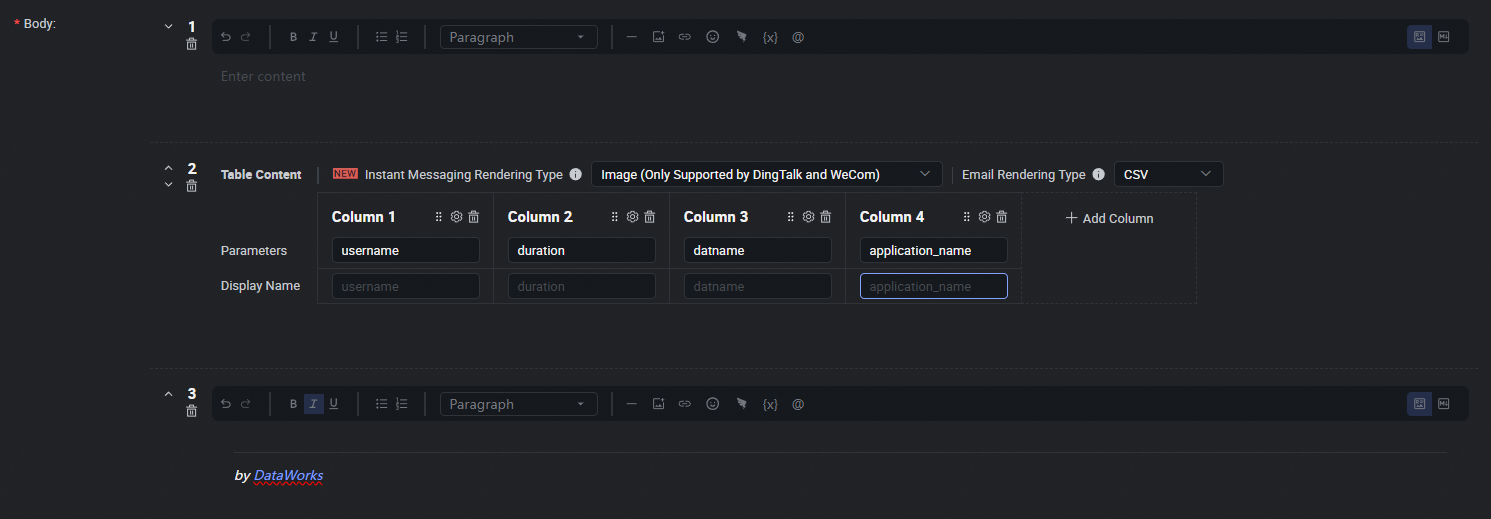Open the Instant Messaging Rendering Type dropdown
The image size is (1491, 519).
[766, 174]
